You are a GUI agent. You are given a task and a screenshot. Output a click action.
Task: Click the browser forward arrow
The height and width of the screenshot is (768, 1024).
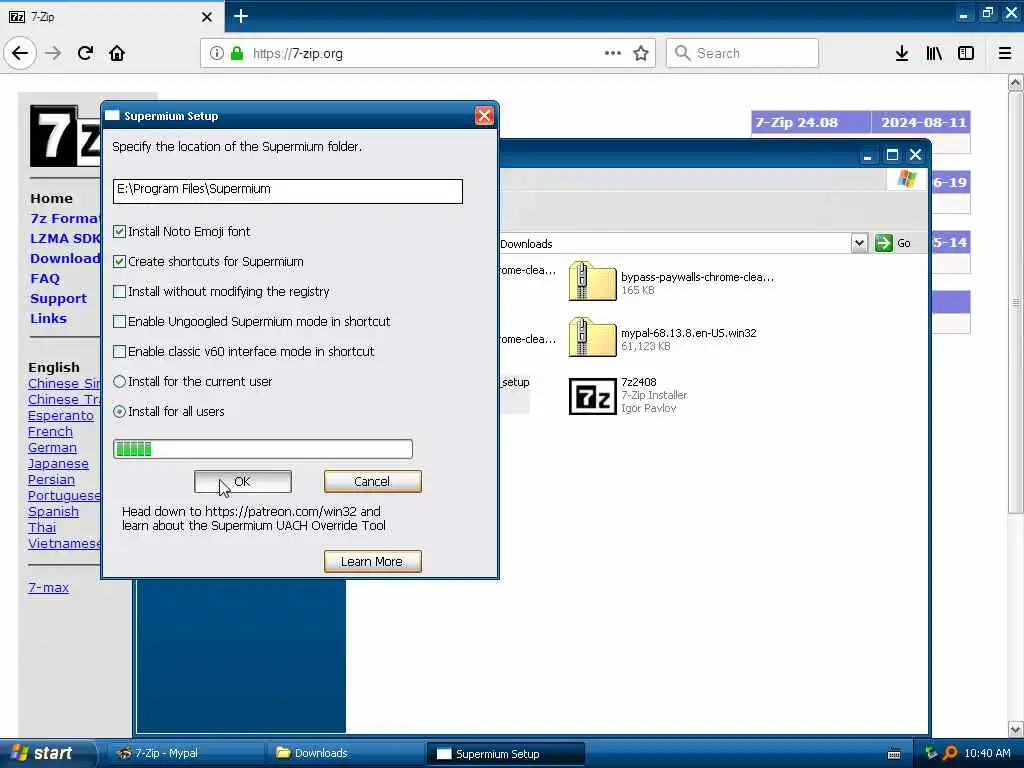click(x=53, y=53)
